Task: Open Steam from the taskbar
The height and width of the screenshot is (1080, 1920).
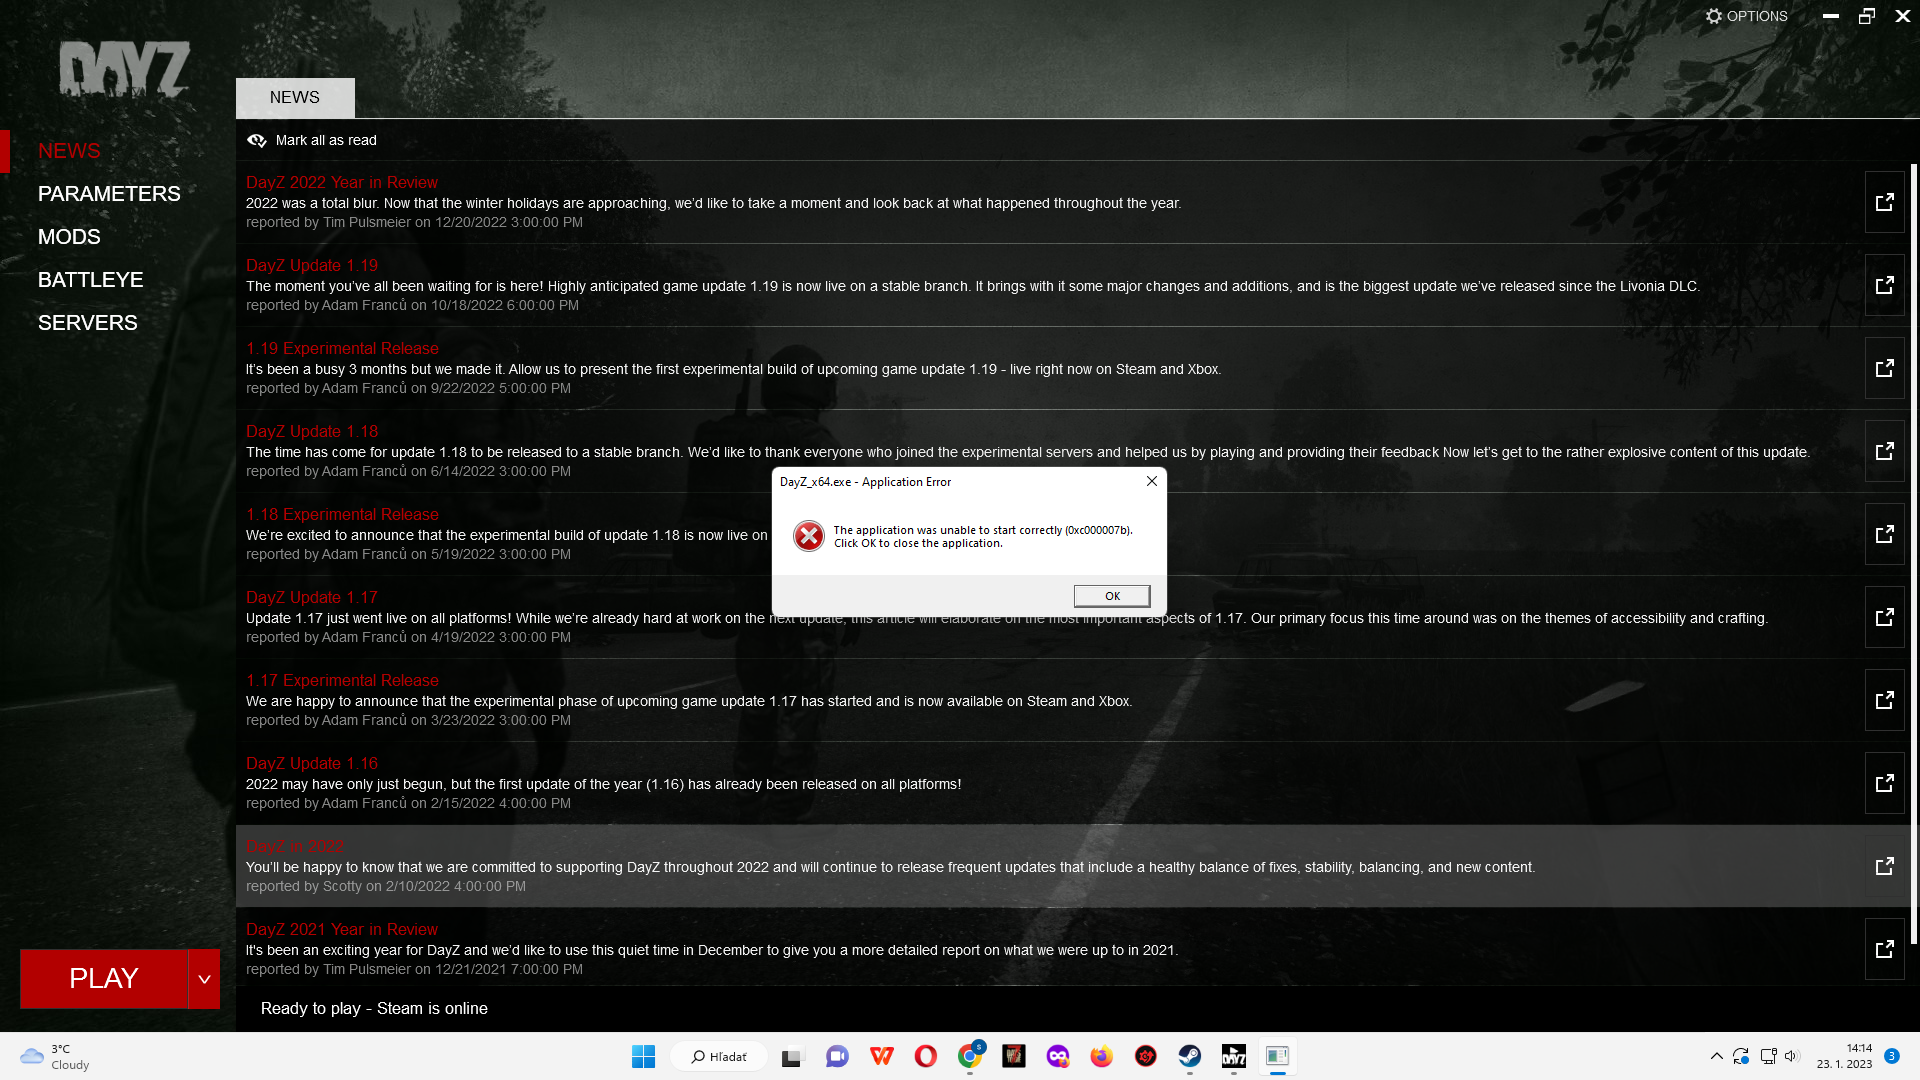Action: click(1189, 1056)
